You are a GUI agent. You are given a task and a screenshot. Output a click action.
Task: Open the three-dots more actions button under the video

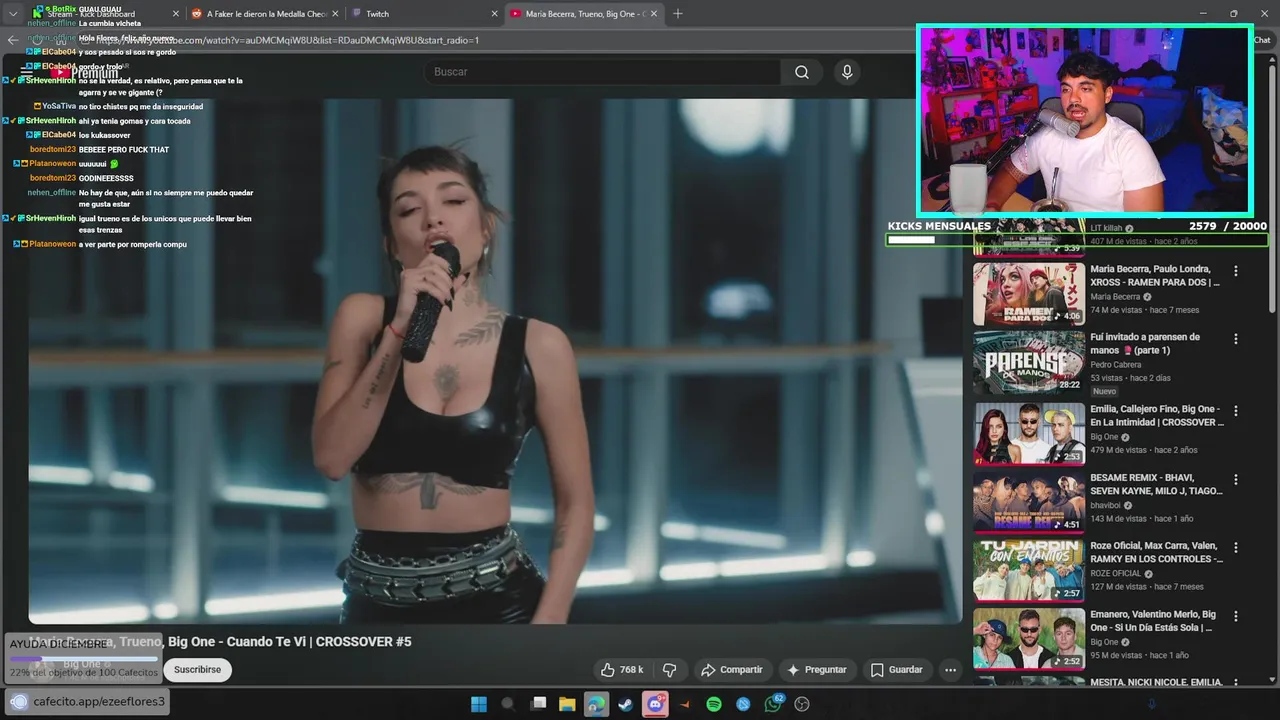point(951,670)
